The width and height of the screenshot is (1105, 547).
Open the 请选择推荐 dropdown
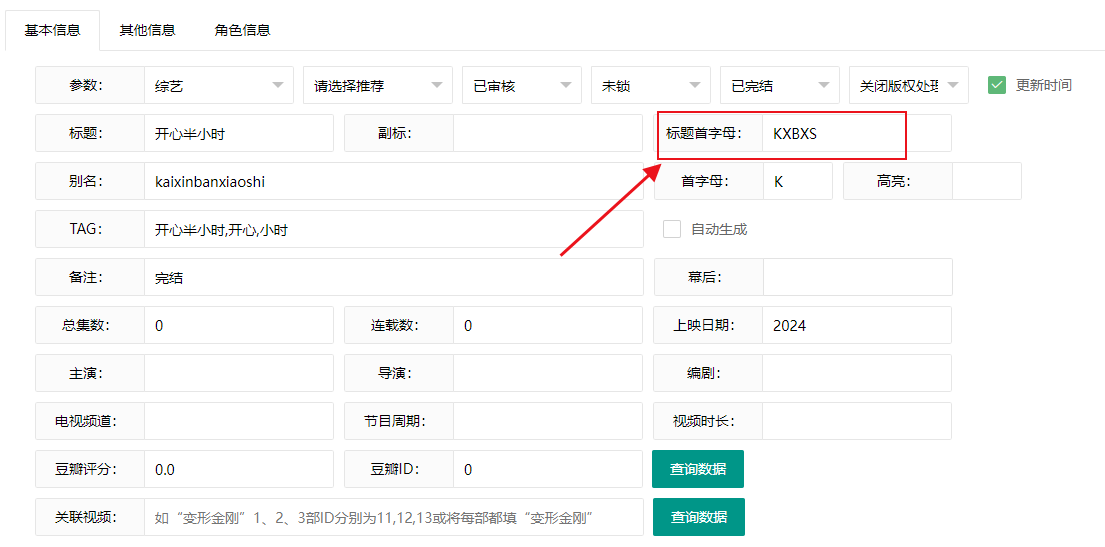pyautogui.click(x=377, y=86)
